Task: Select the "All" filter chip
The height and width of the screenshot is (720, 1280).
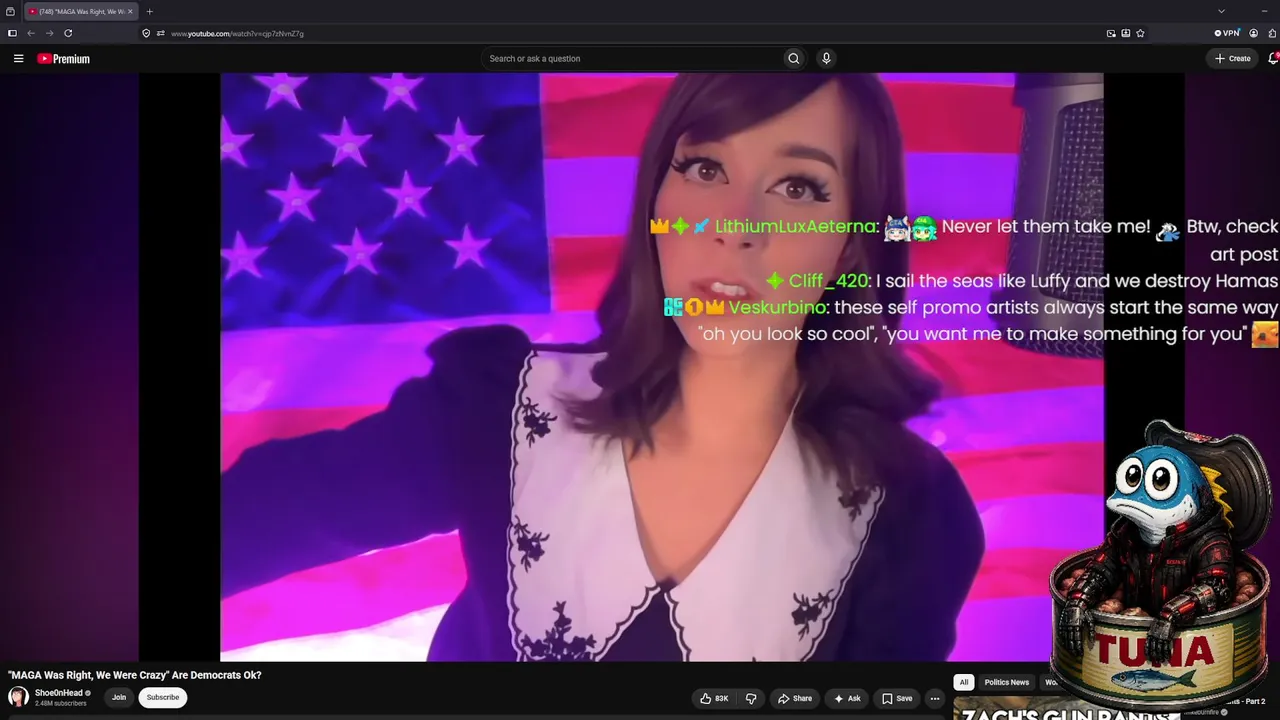Action: coord(964,682)
